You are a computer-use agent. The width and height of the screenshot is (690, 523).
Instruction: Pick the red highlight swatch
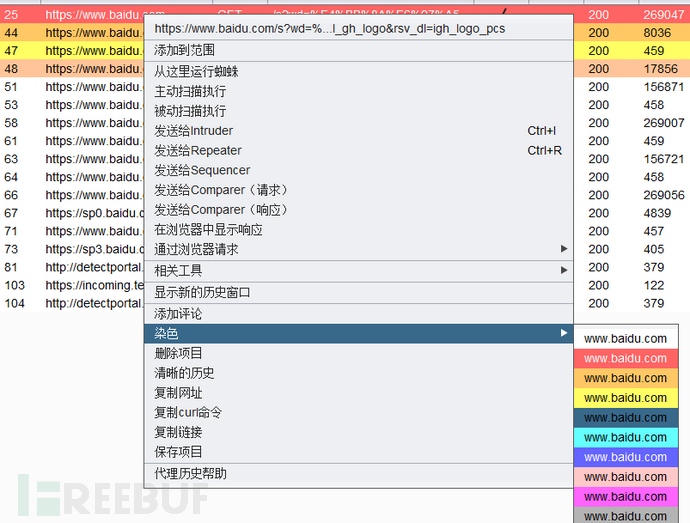point(626,358)
